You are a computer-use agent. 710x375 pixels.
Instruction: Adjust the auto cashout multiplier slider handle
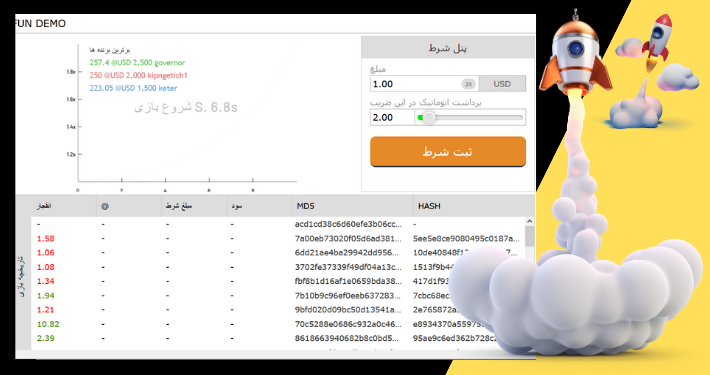point(428,118)
